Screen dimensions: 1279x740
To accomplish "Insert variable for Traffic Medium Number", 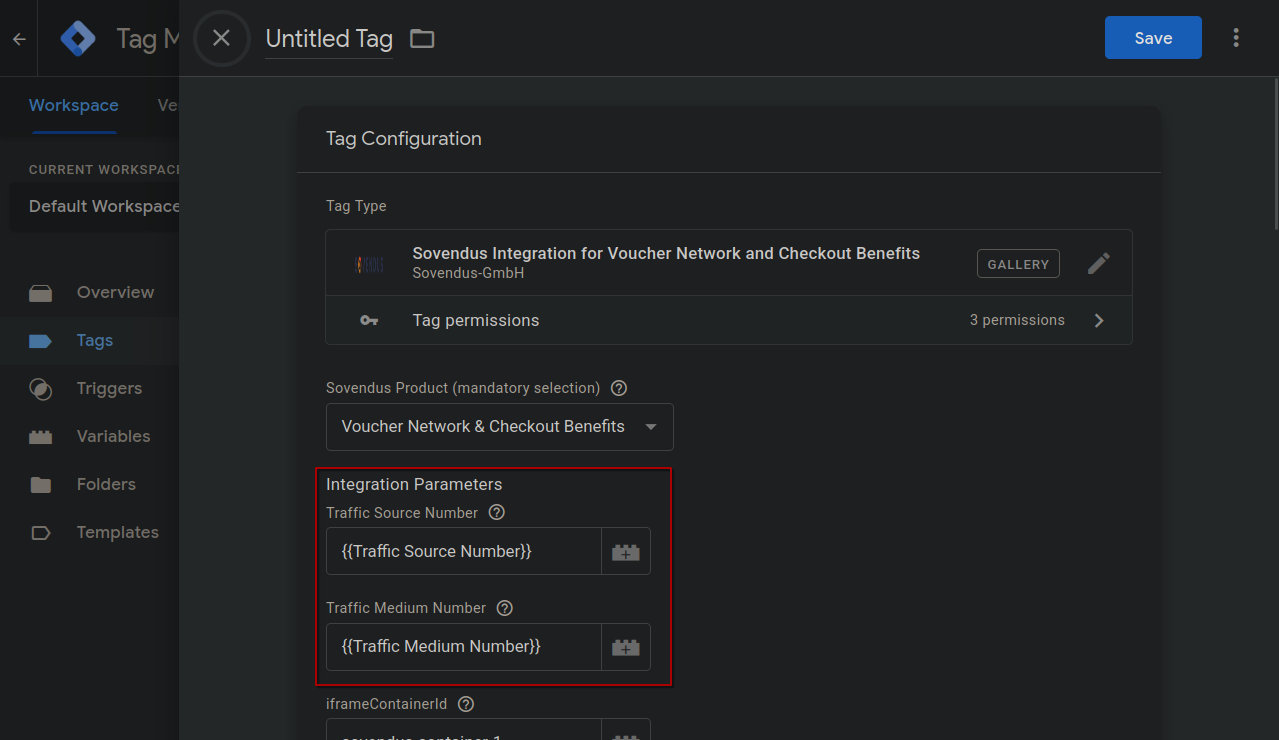I will [626, 647].
